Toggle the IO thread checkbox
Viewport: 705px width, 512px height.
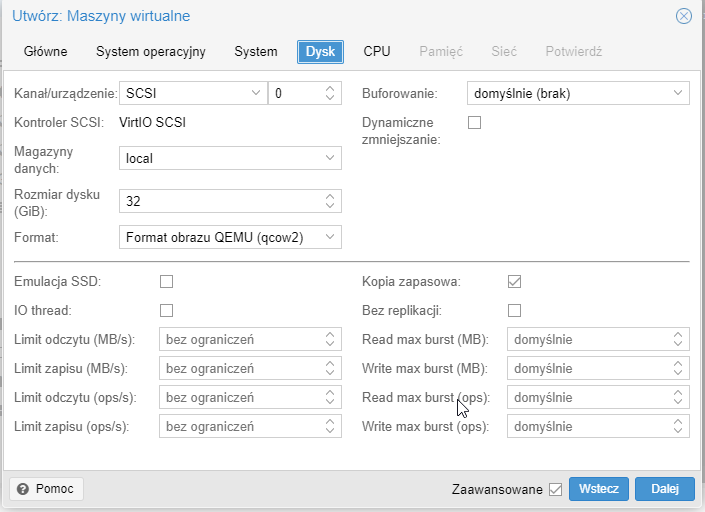(x=167, y=310)
